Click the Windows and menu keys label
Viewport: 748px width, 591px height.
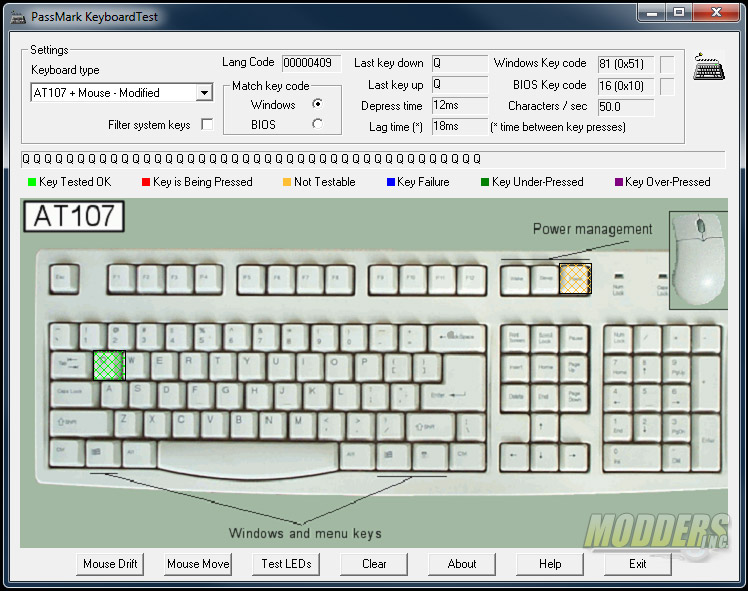[x=305, y=533]
